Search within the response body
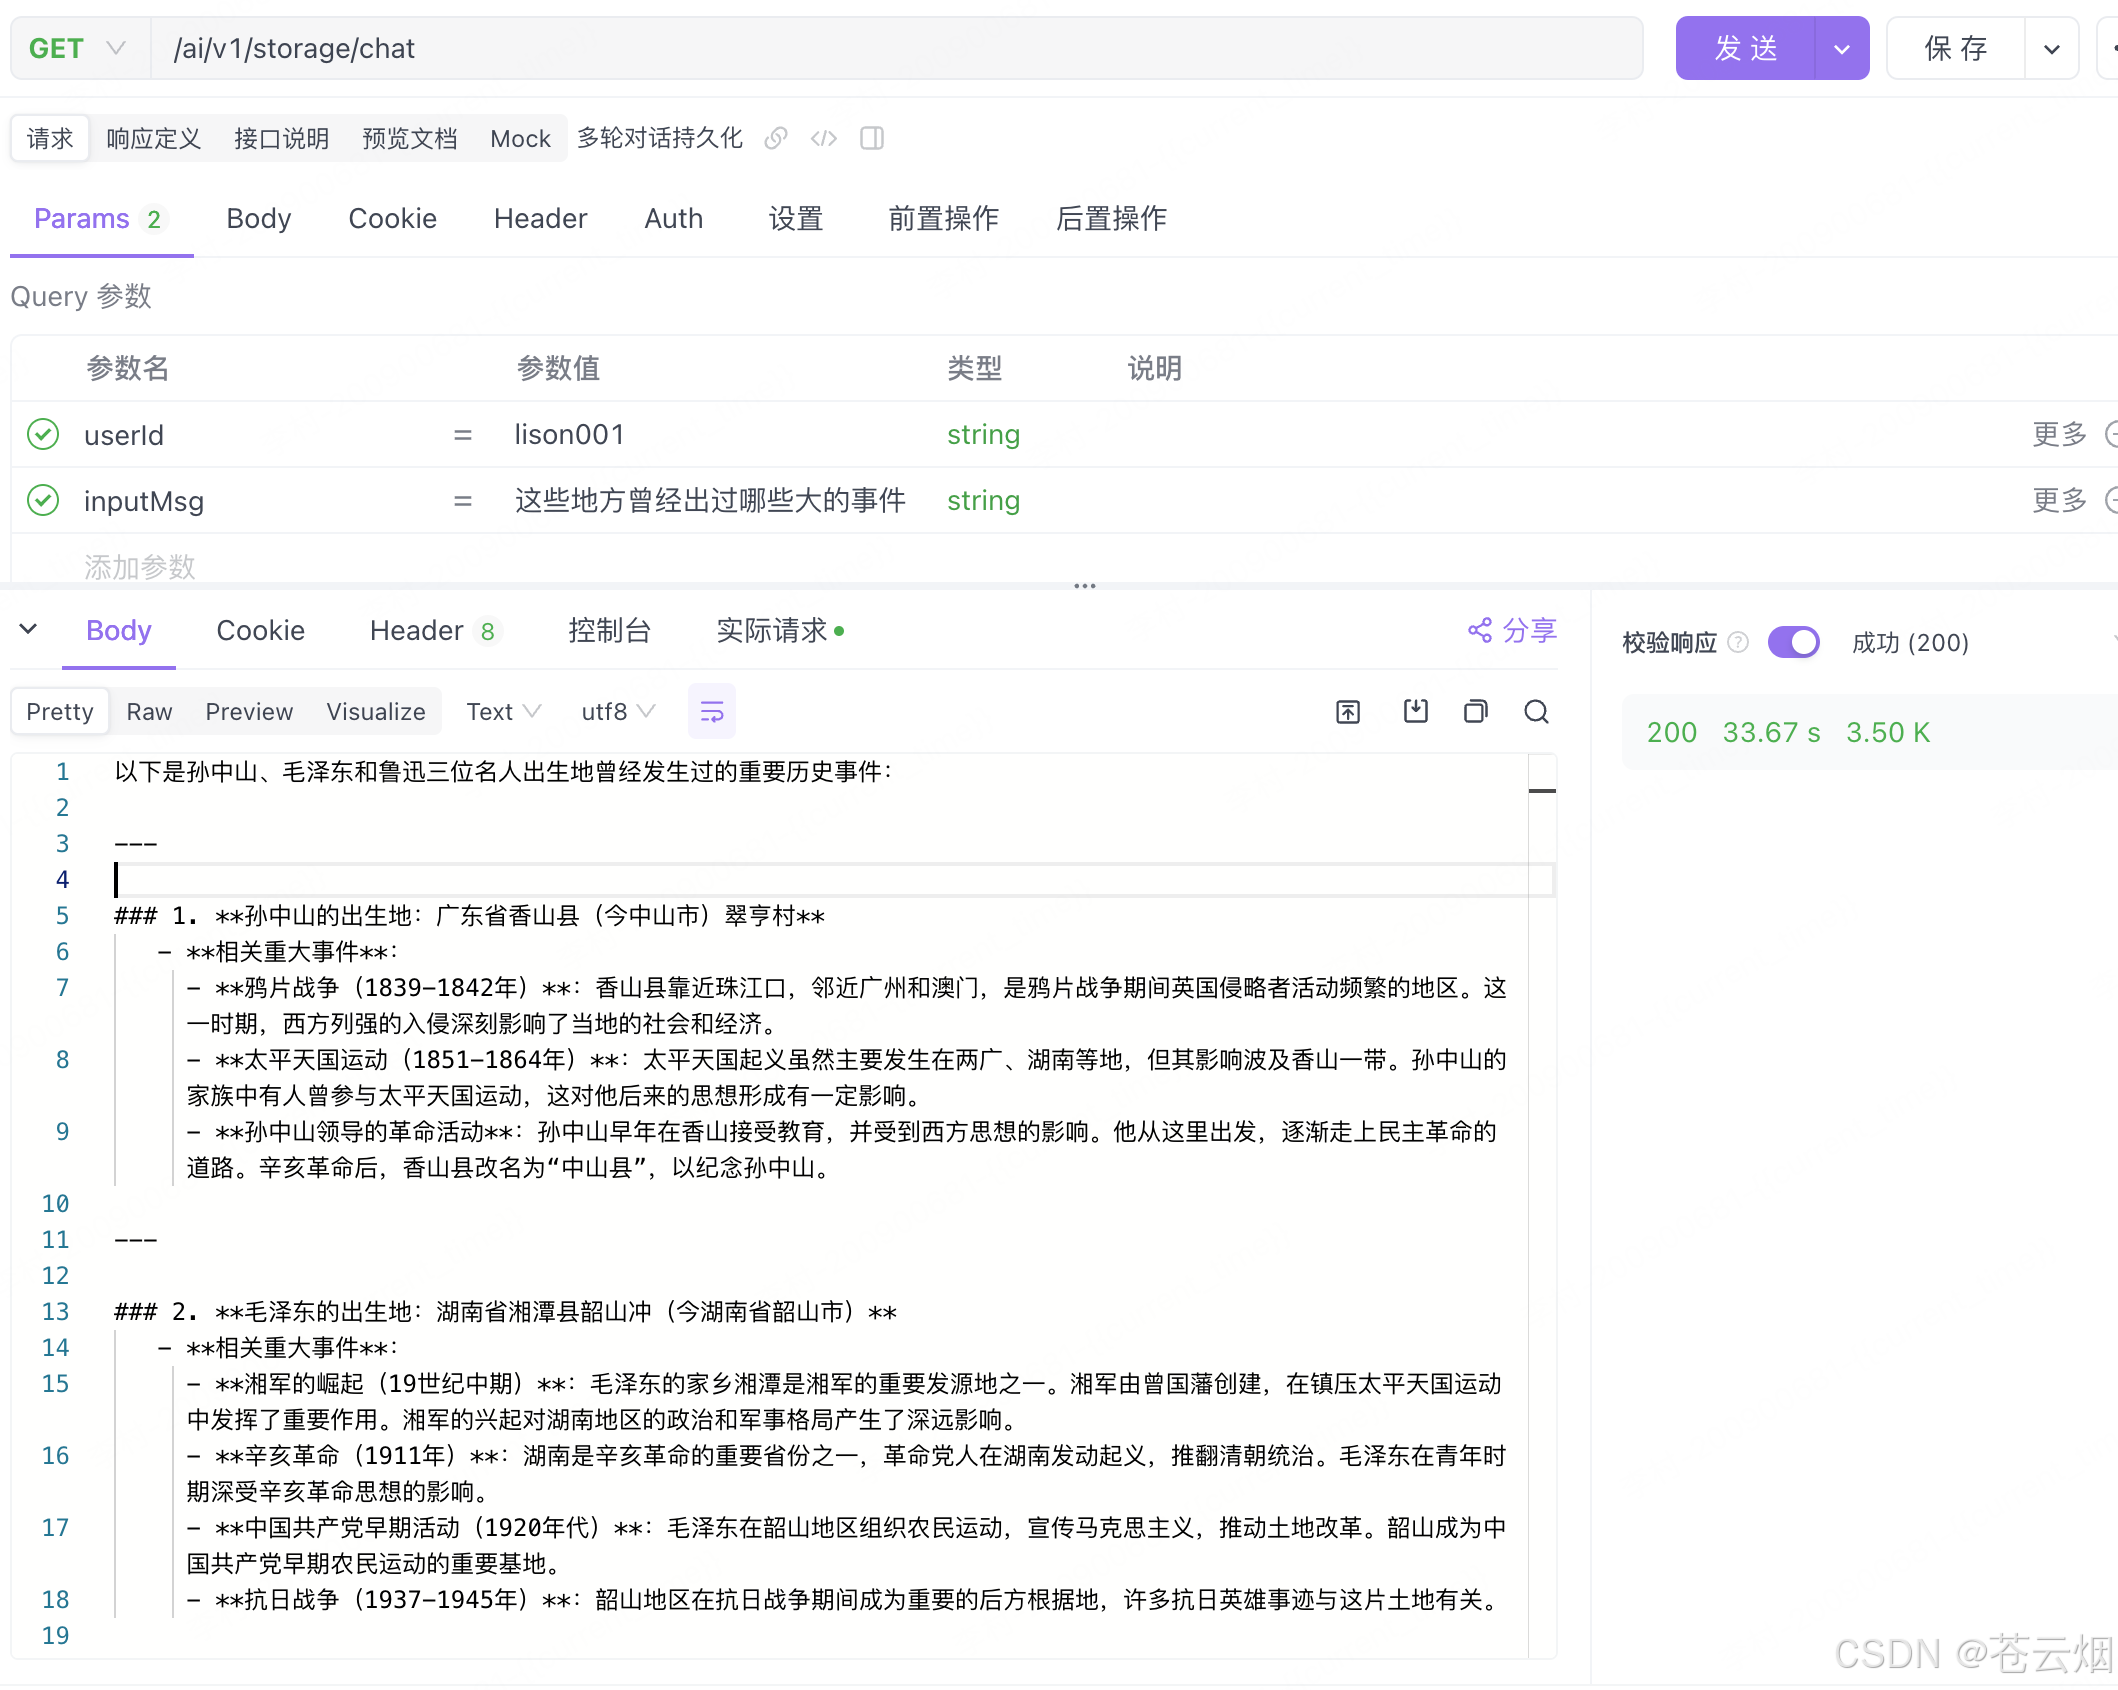Viewport: 2118px width, 1690px height. coord(1537,711)
